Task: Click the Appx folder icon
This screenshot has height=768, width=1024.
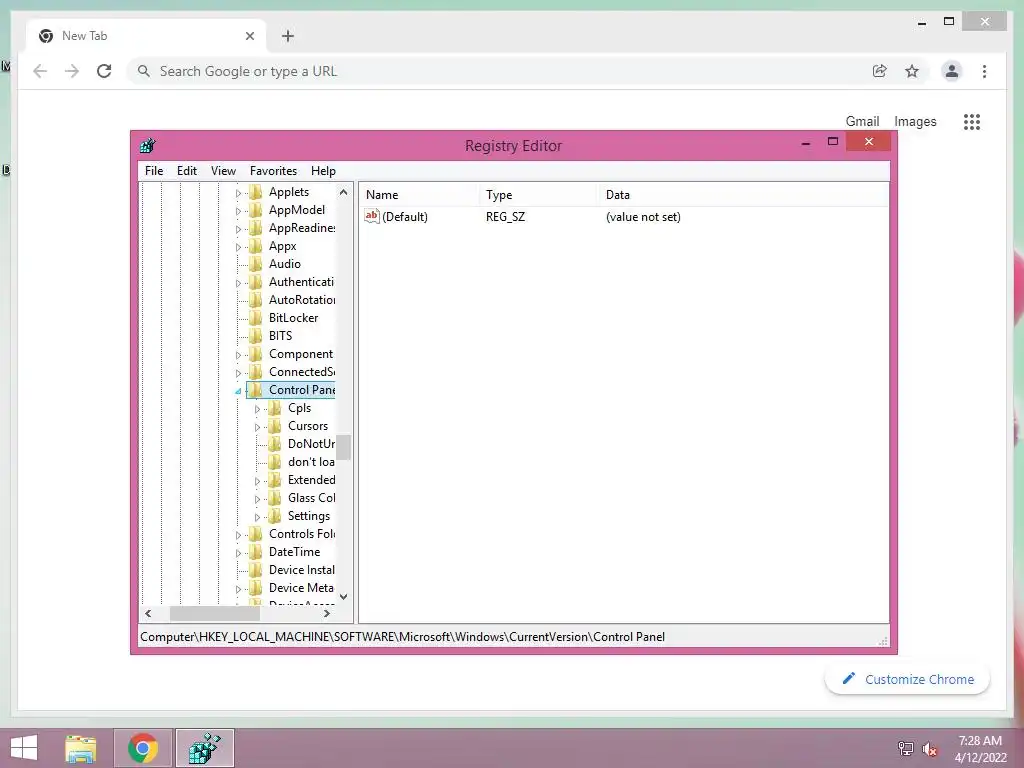Action: point(256,246)
